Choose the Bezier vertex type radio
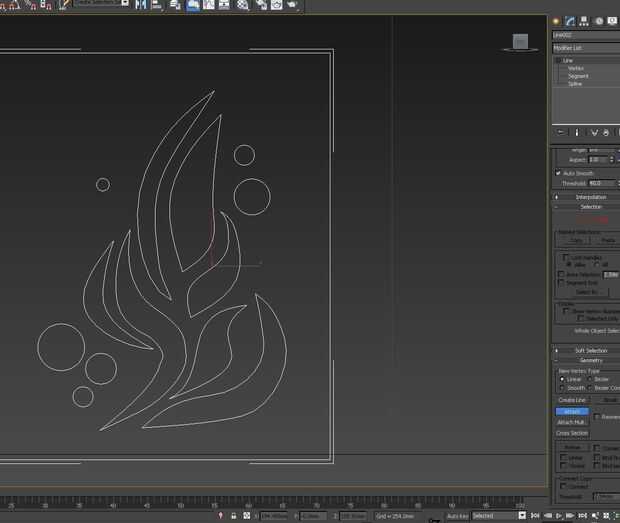 590,380
